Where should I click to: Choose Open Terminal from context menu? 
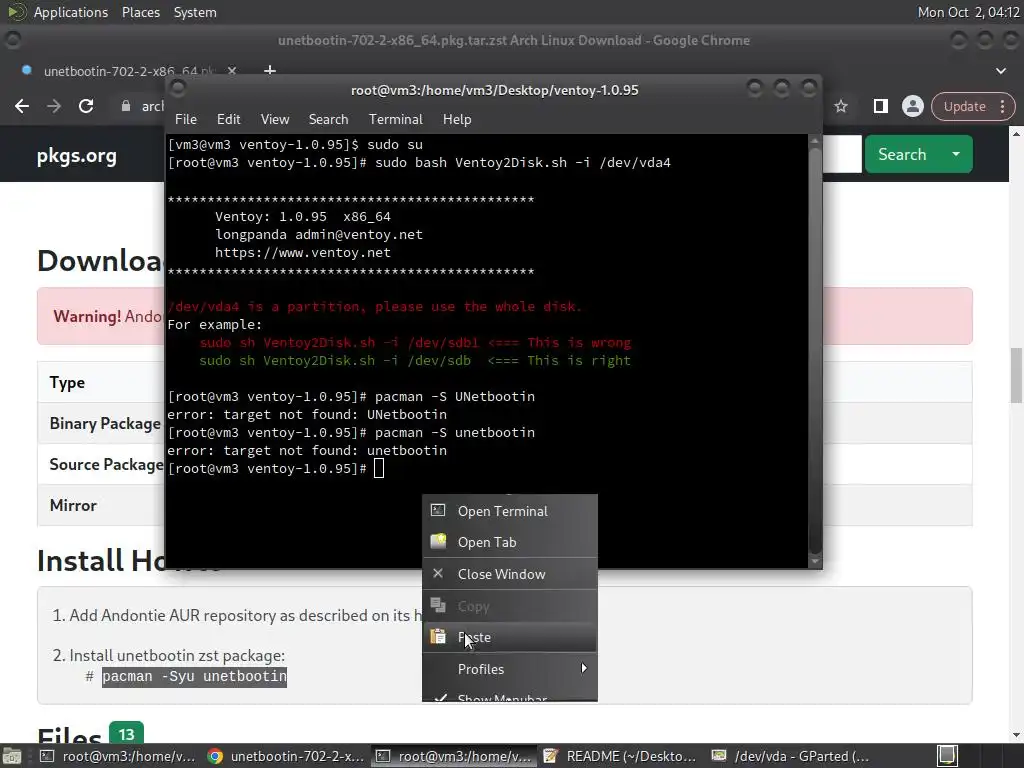click(510, 511)
